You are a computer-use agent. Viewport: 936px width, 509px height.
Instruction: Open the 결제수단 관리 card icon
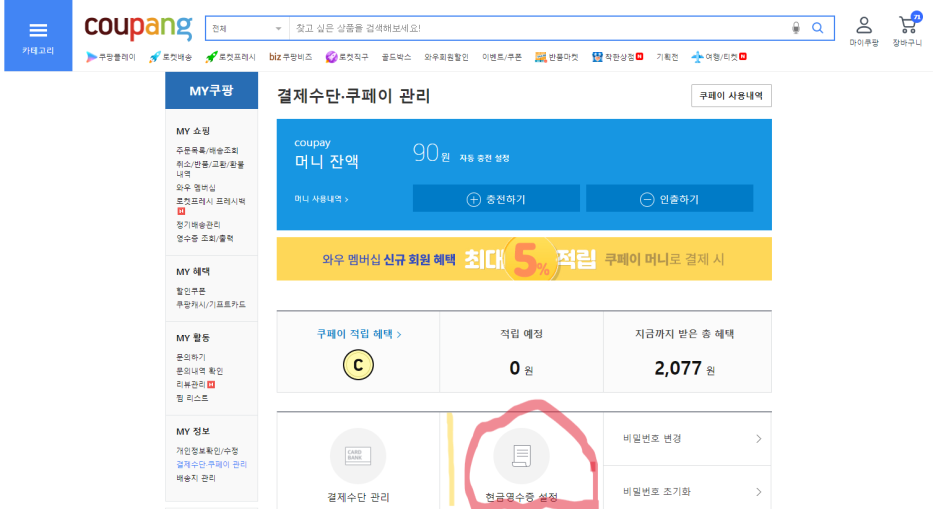[x=358, y=456]
